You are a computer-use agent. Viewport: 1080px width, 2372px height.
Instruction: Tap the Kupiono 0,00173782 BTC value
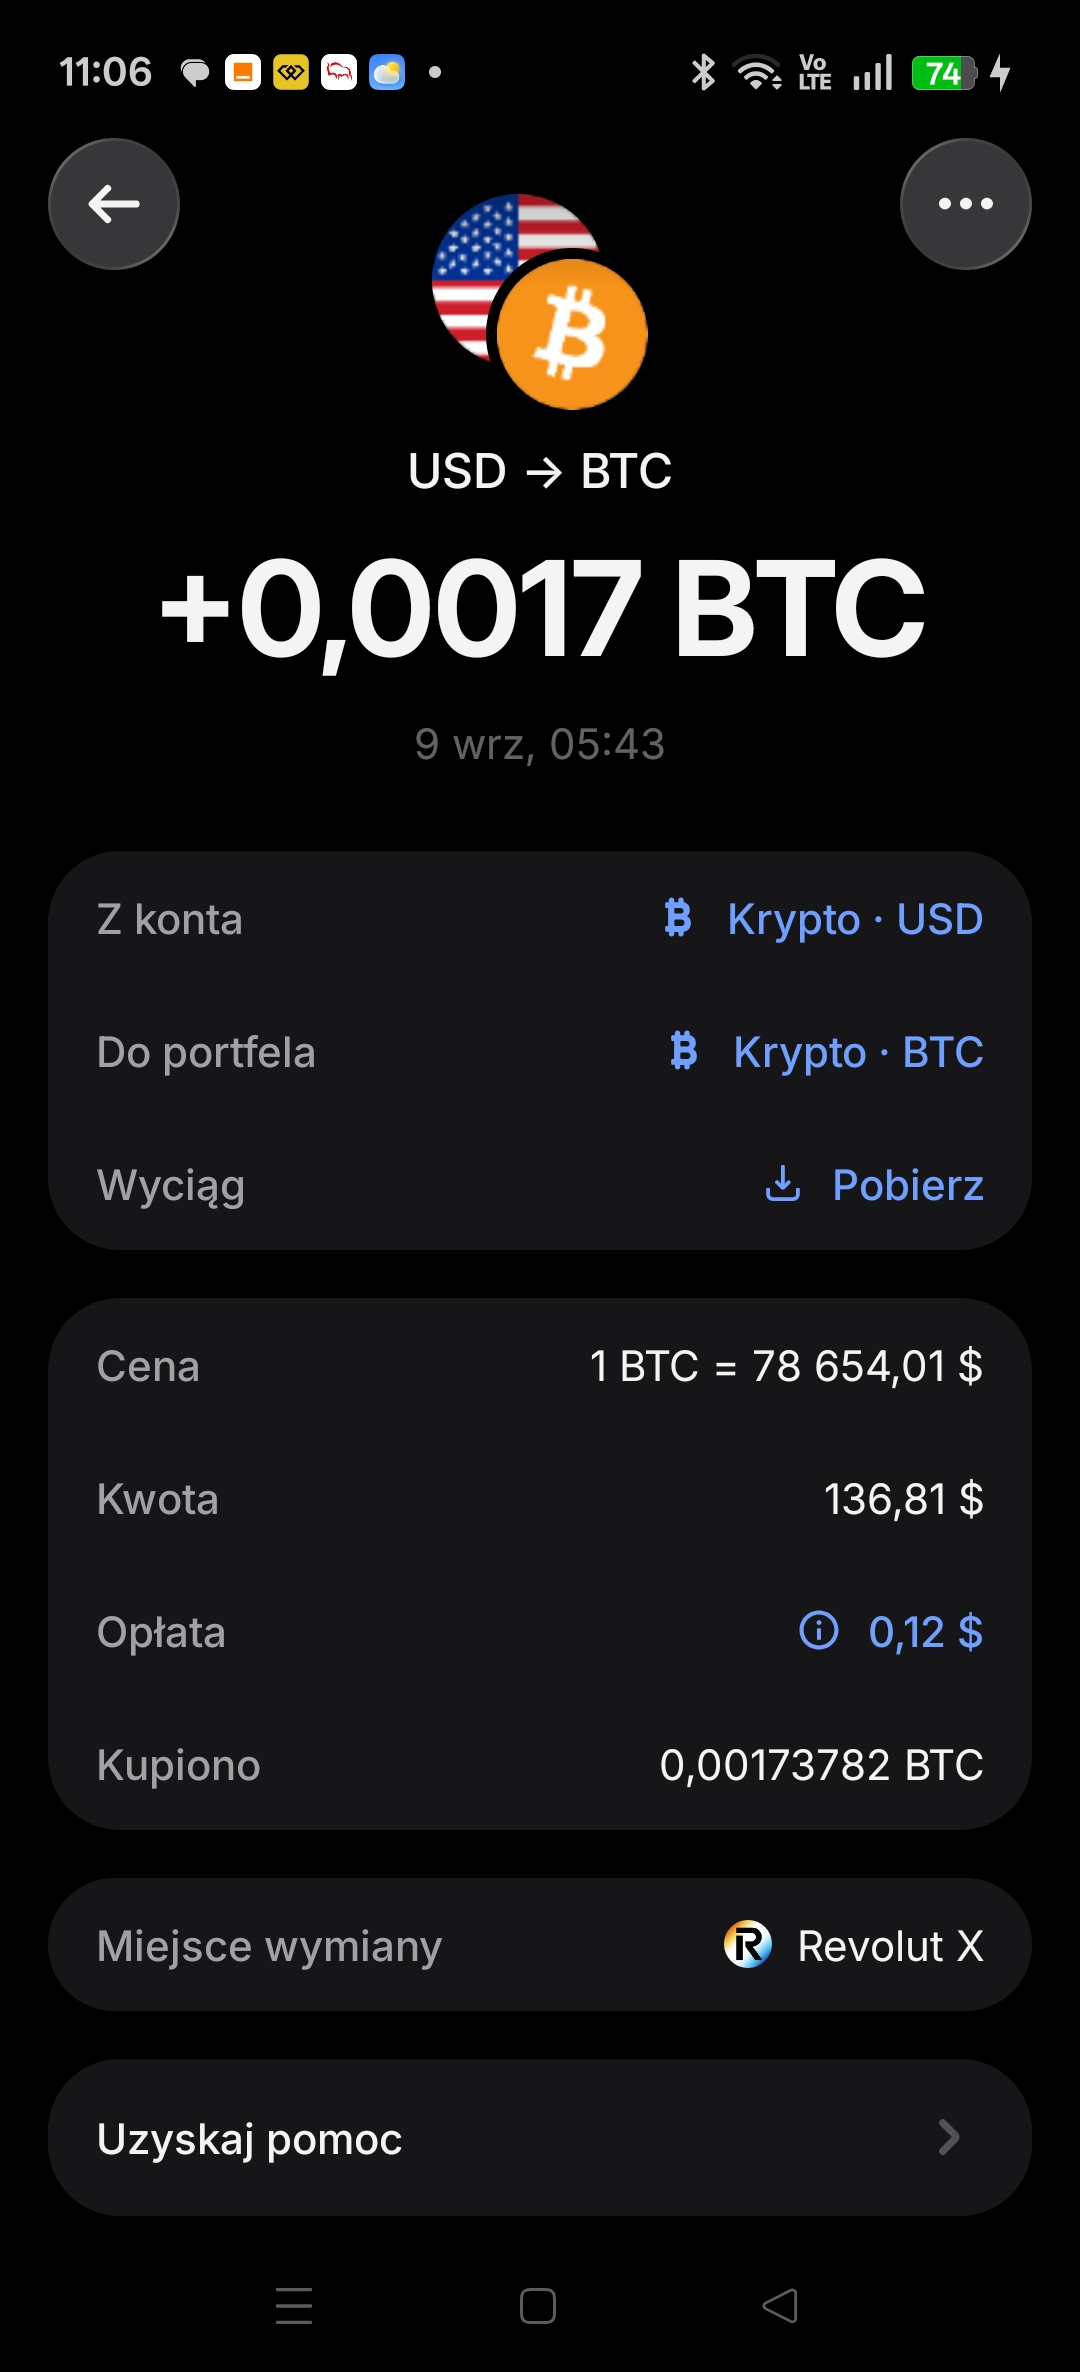[821, 1765]
